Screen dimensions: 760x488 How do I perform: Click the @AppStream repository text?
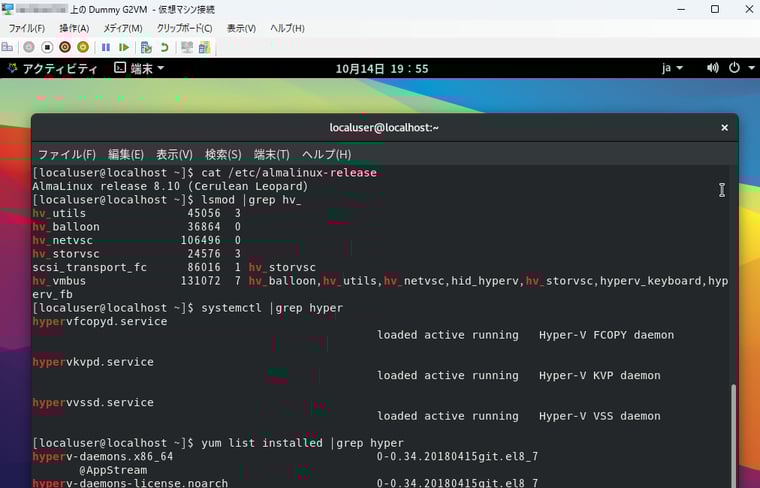113,470
